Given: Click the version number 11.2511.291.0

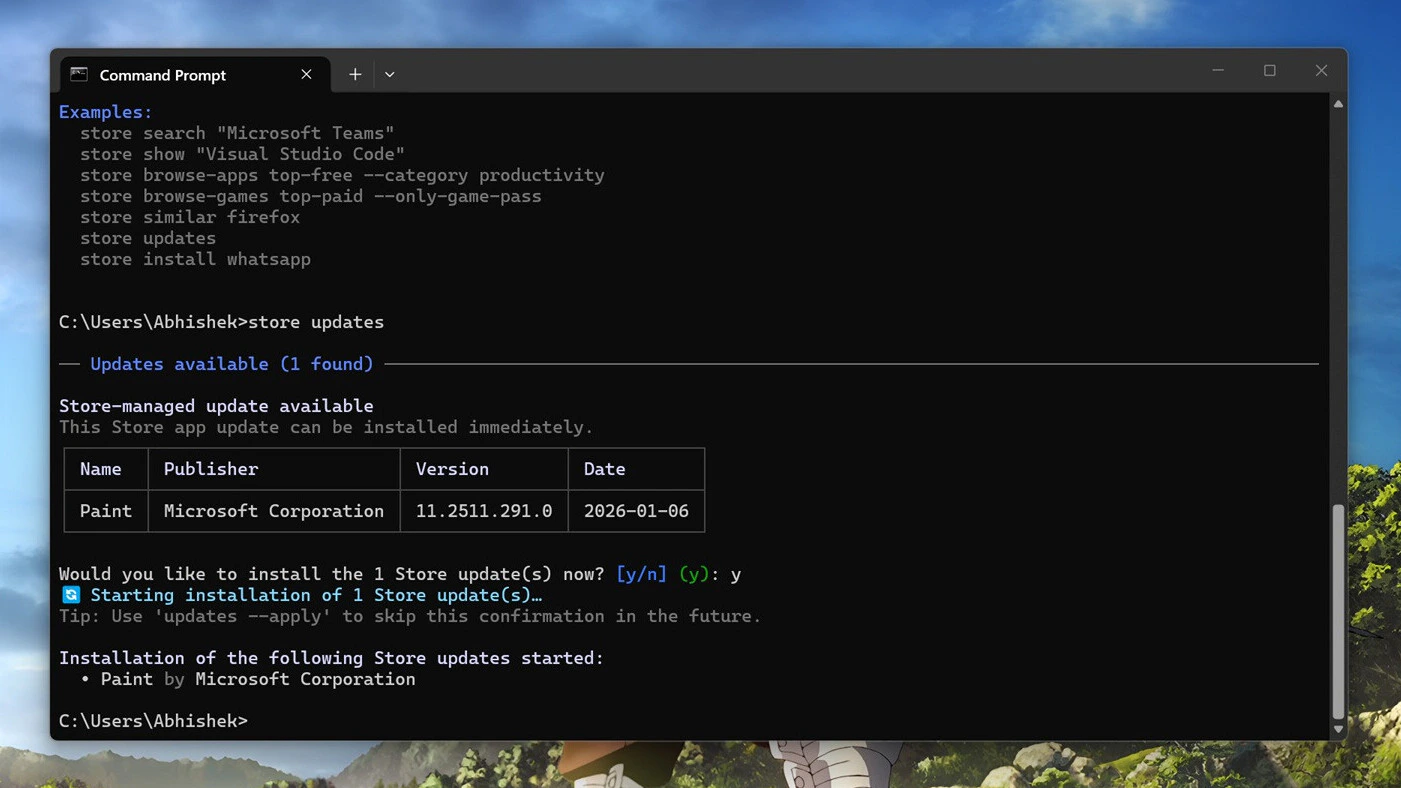Looking at the screenshot, I should pos(484,511).
